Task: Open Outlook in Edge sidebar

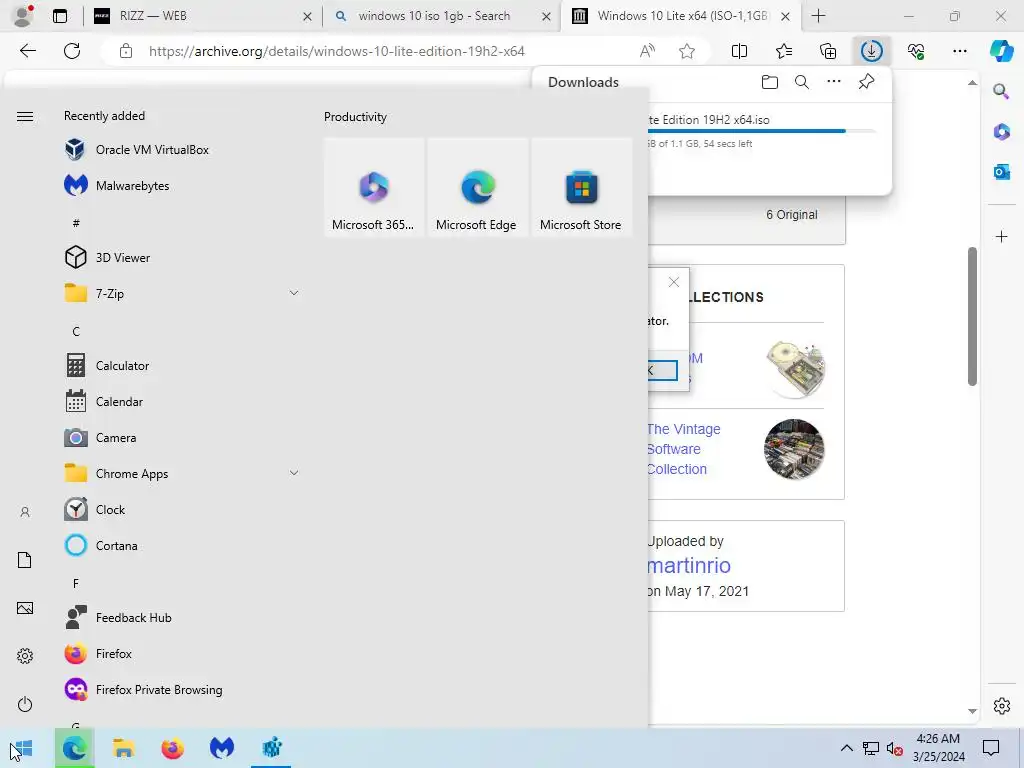Action: [x=1001, y=172]
